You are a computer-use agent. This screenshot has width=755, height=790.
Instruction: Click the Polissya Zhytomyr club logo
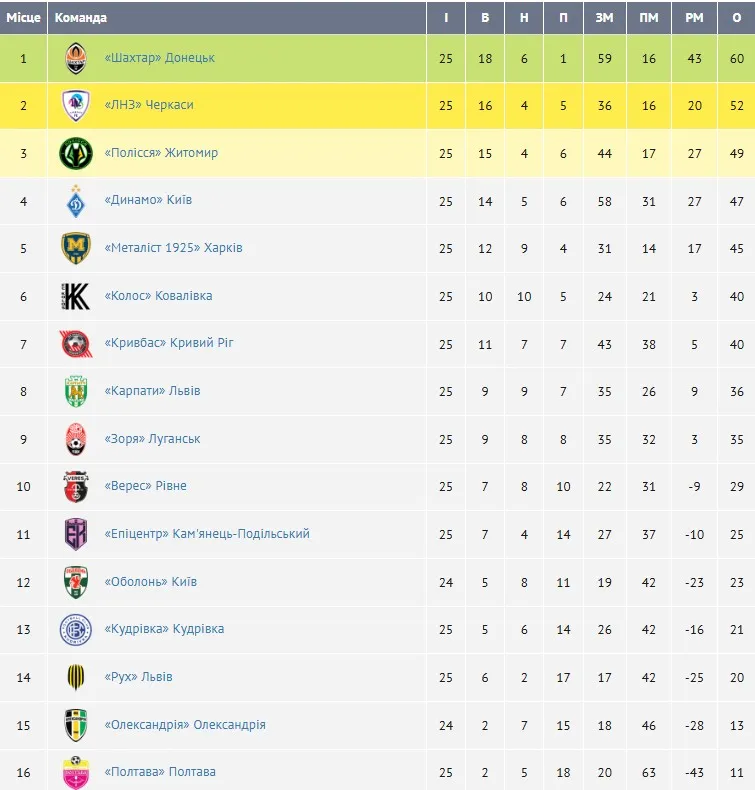tap(76, 154)
